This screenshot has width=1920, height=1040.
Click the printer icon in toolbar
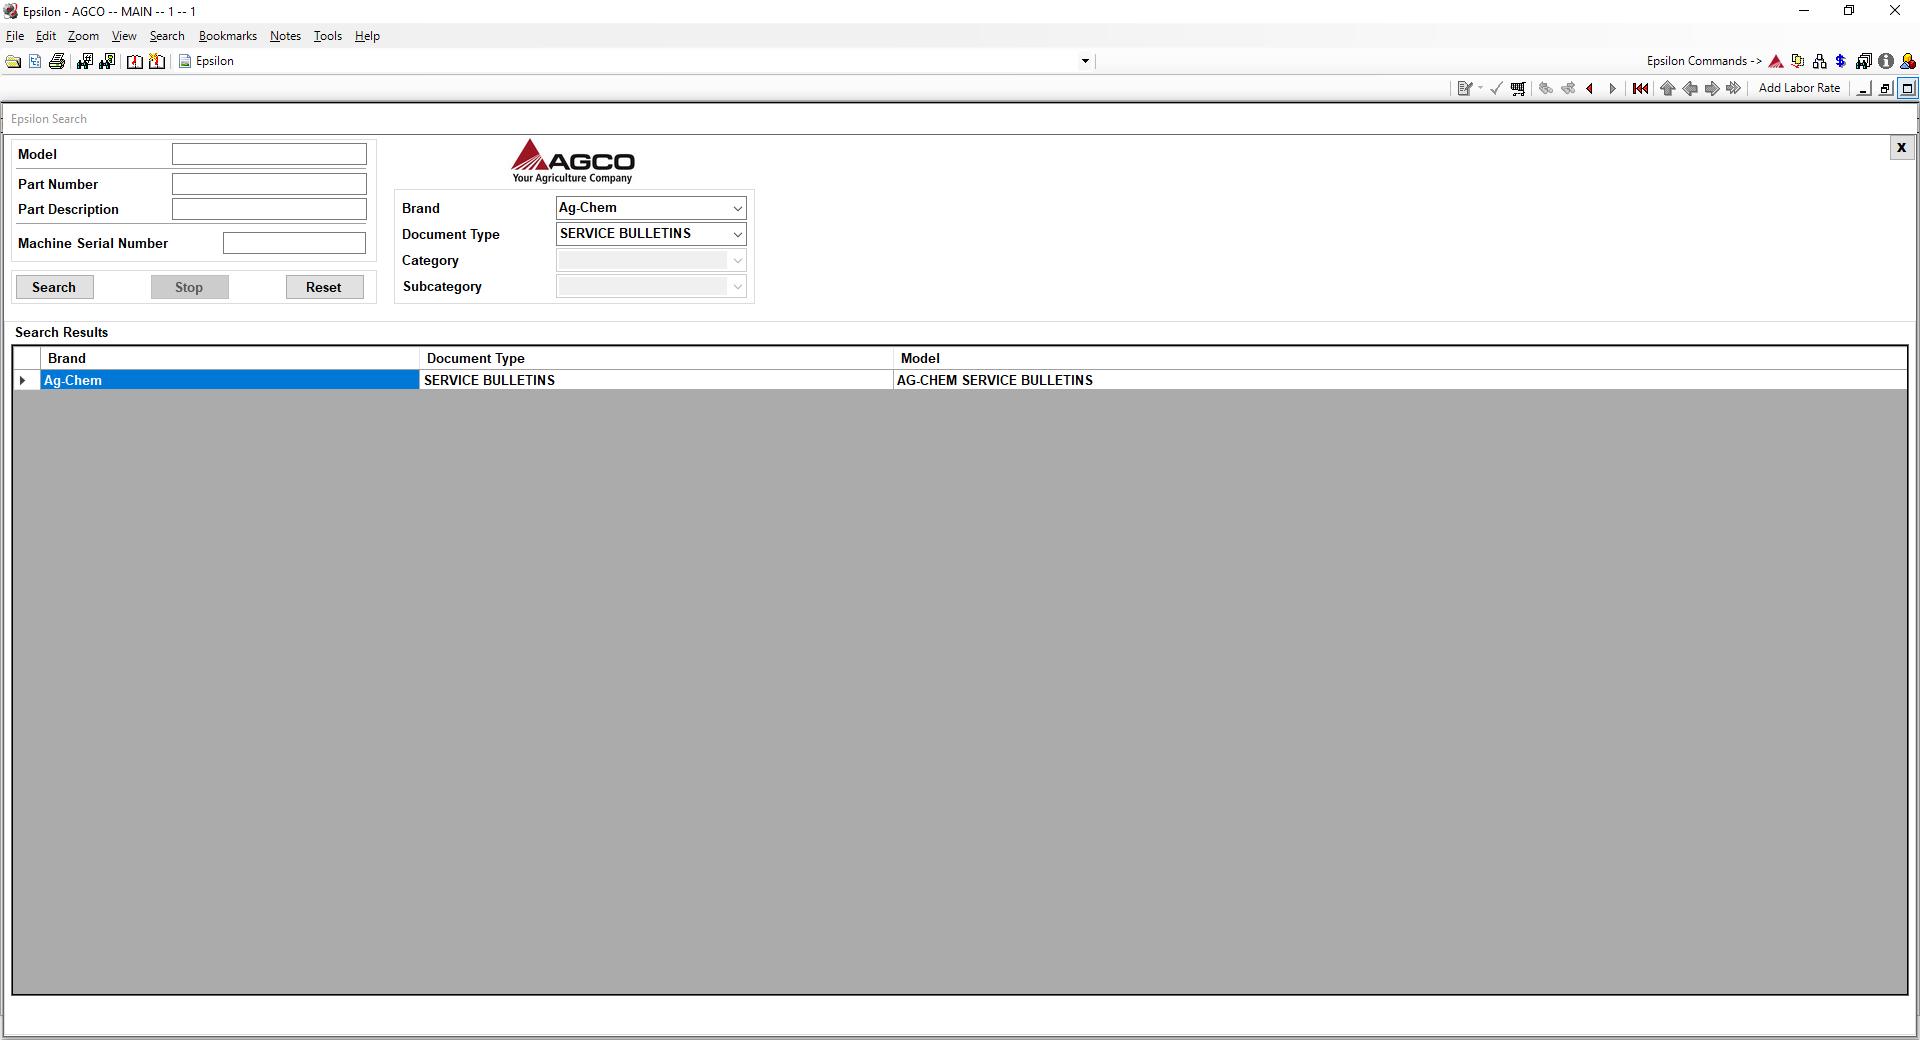coord(57,61)
